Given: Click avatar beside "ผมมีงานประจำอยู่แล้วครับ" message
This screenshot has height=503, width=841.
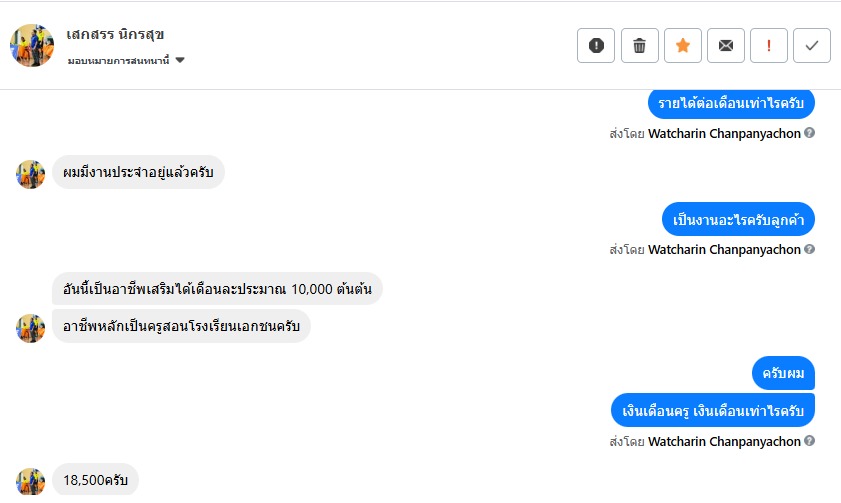Looking at the screenshot, I should 31,174.
